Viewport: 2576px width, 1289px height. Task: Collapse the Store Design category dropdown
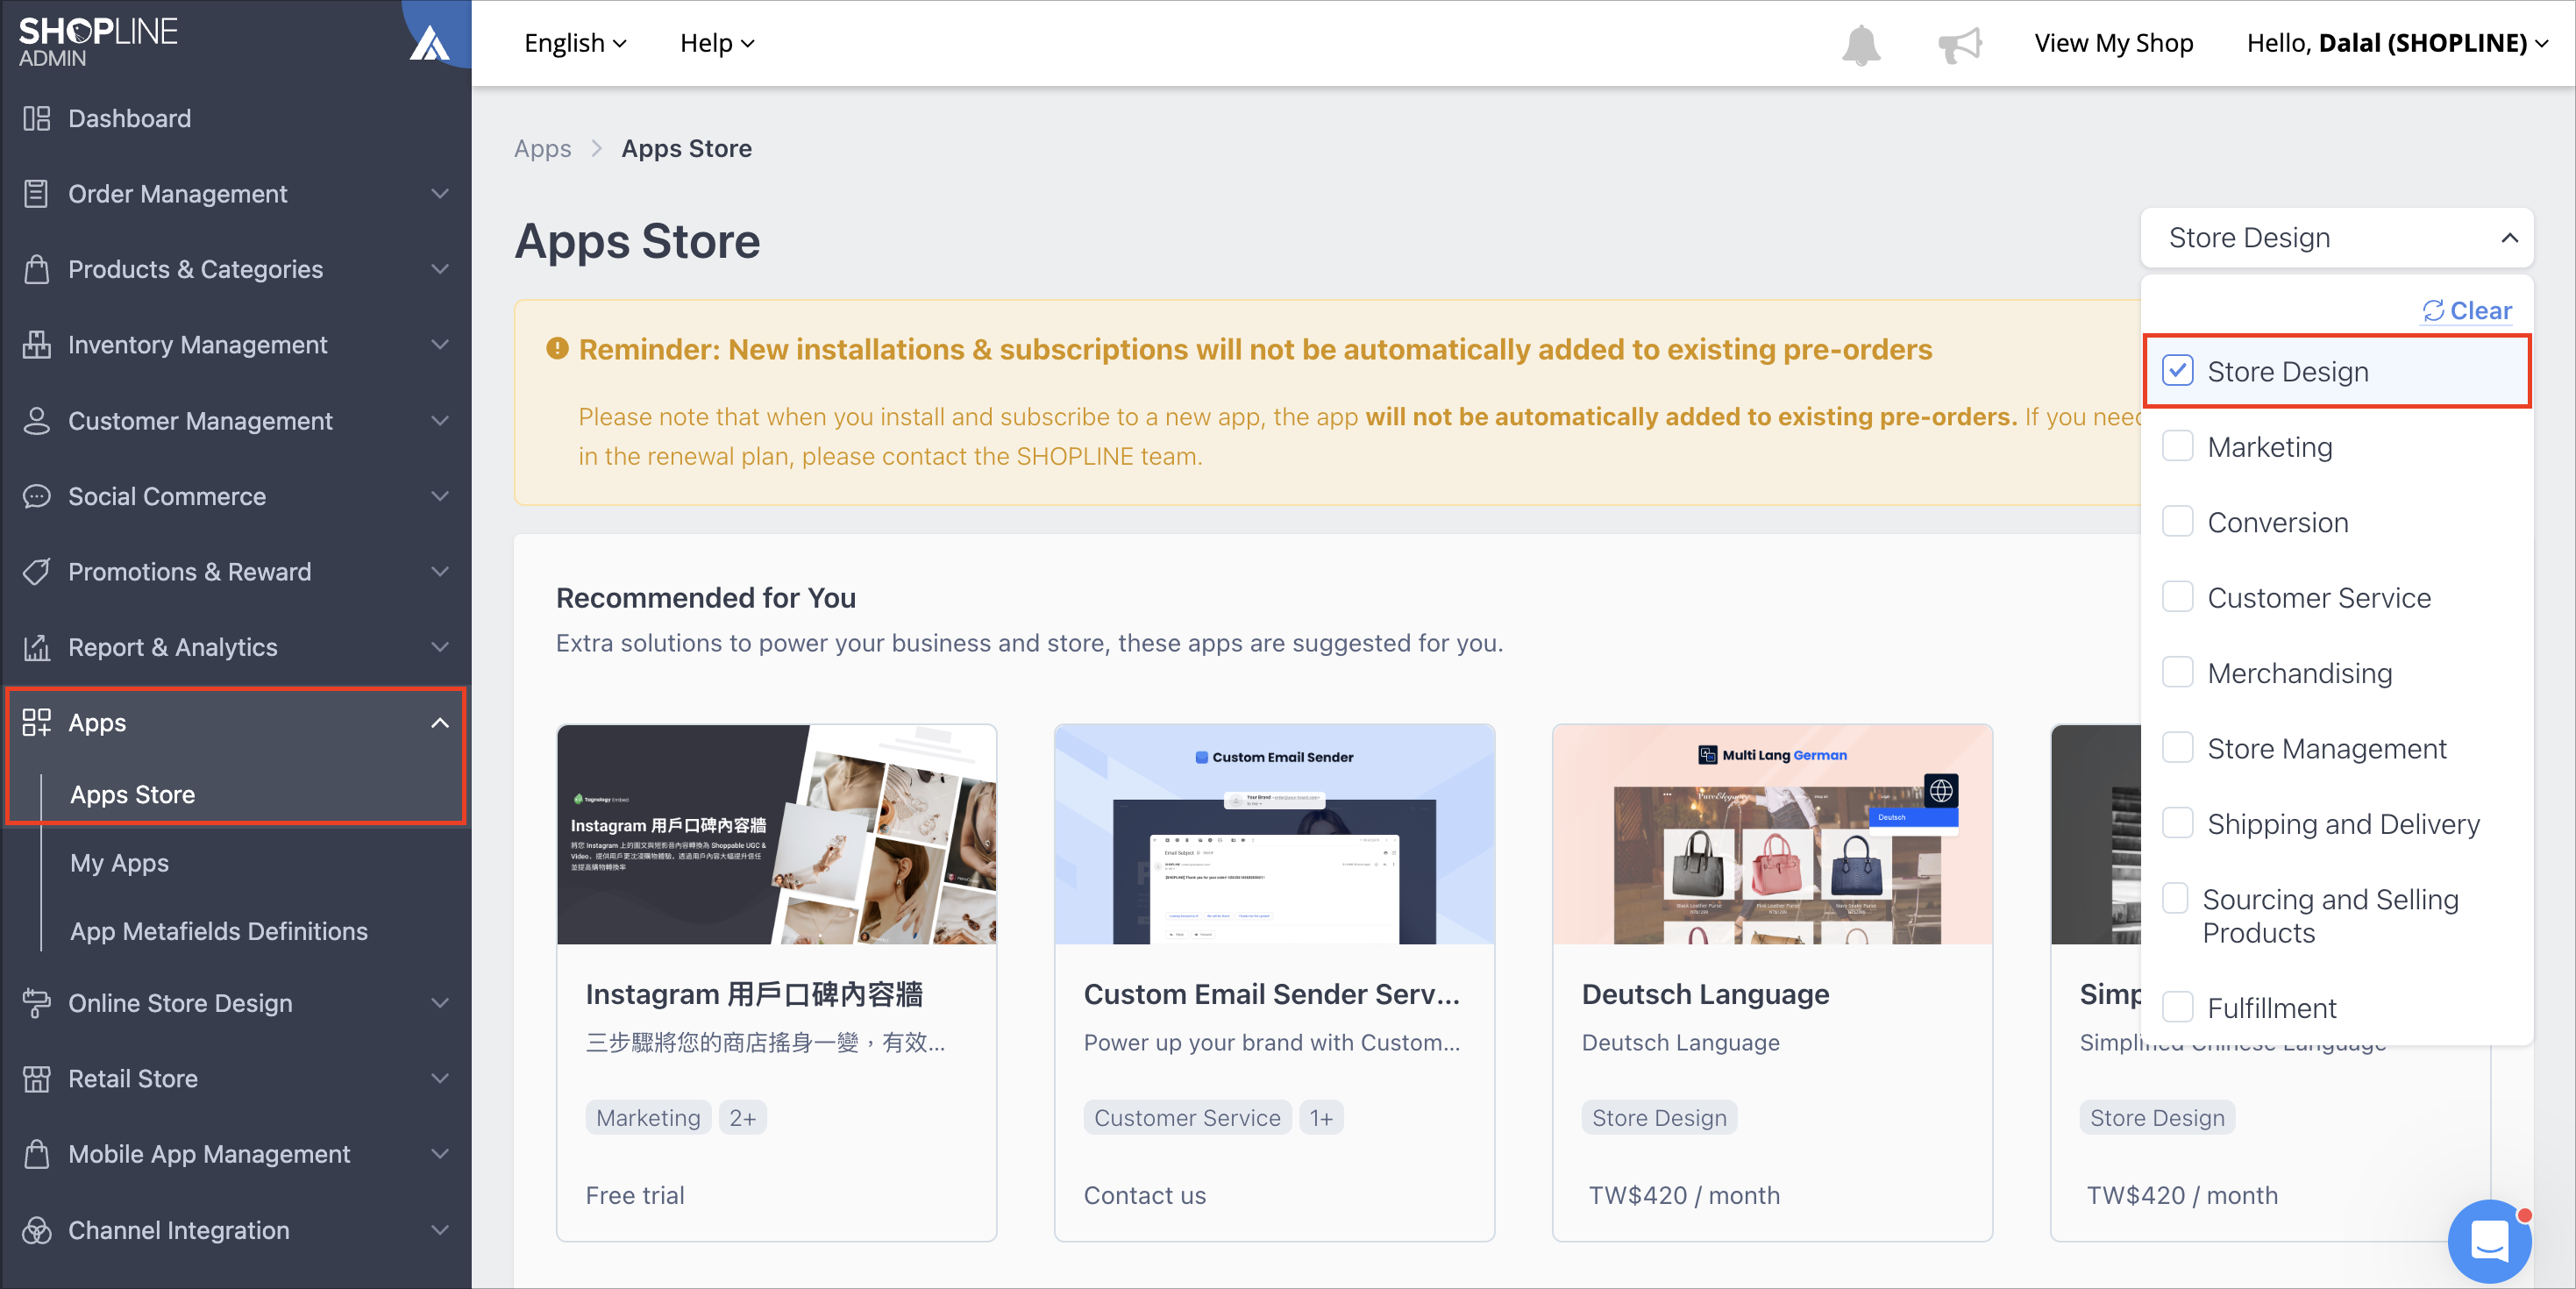tap(2336, 238)
